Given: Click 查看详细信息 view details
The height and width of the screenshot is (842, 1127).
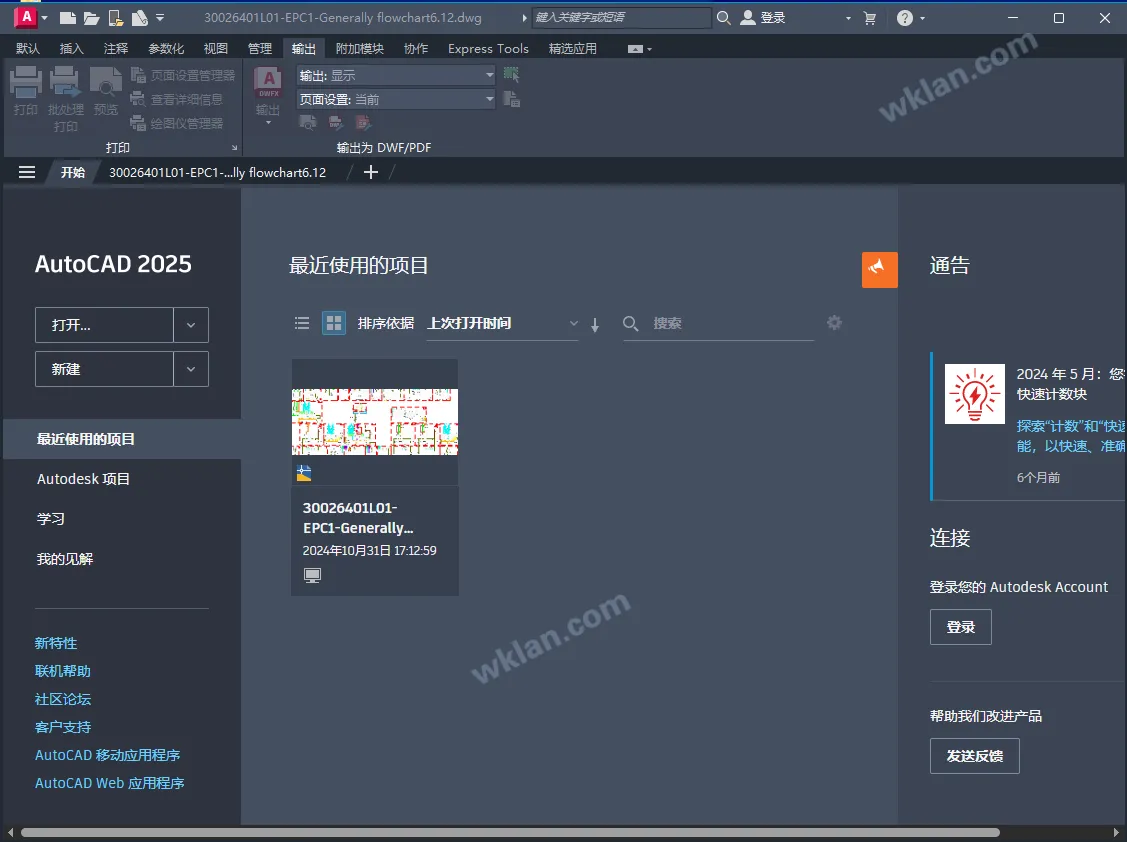Looking at the screenshot, I should point(177,99).
